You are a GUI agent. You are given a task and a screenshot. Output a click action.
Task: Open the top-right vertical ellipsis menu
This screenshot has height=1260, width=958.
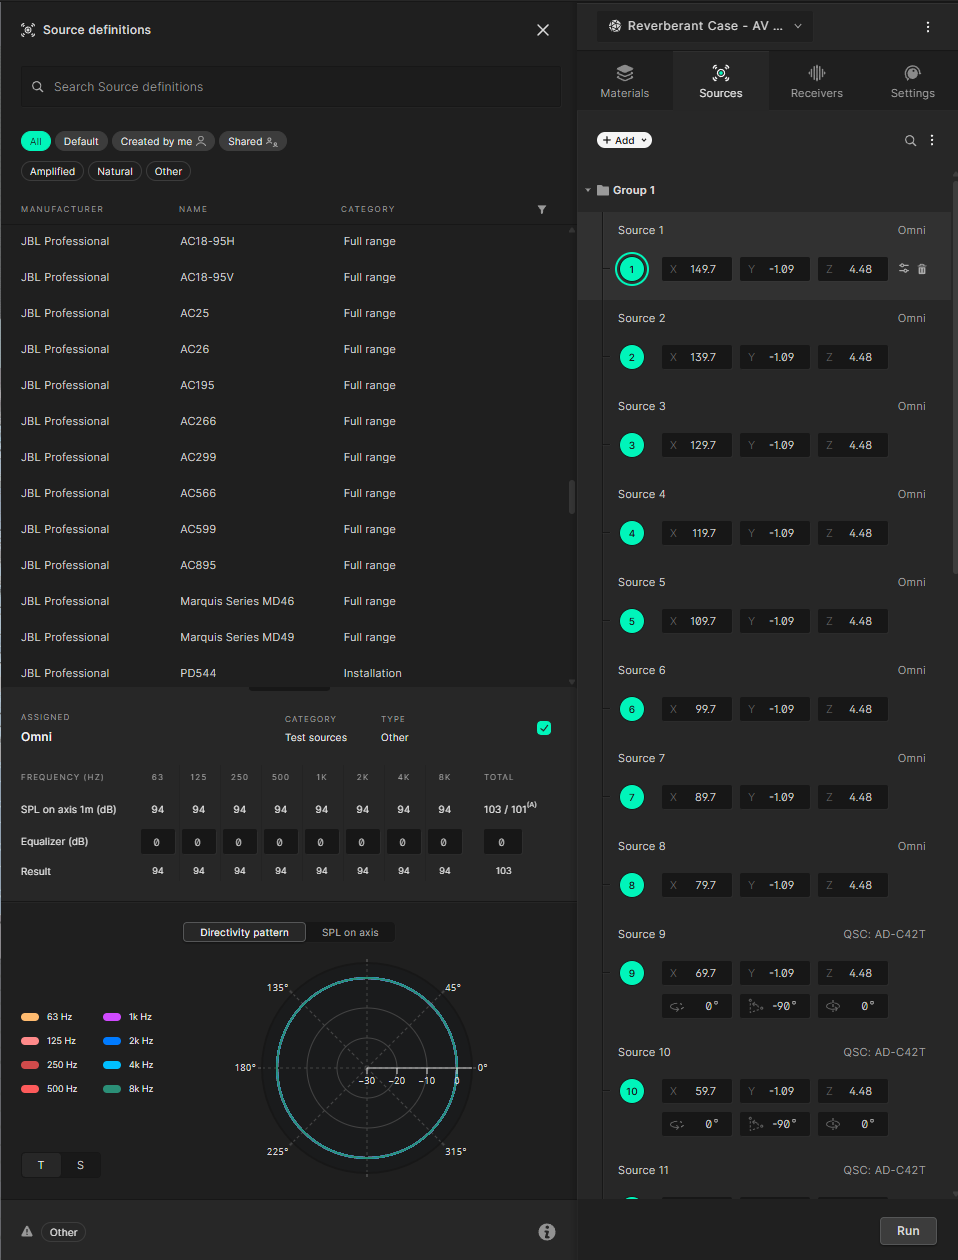click(x=928, y=27)
